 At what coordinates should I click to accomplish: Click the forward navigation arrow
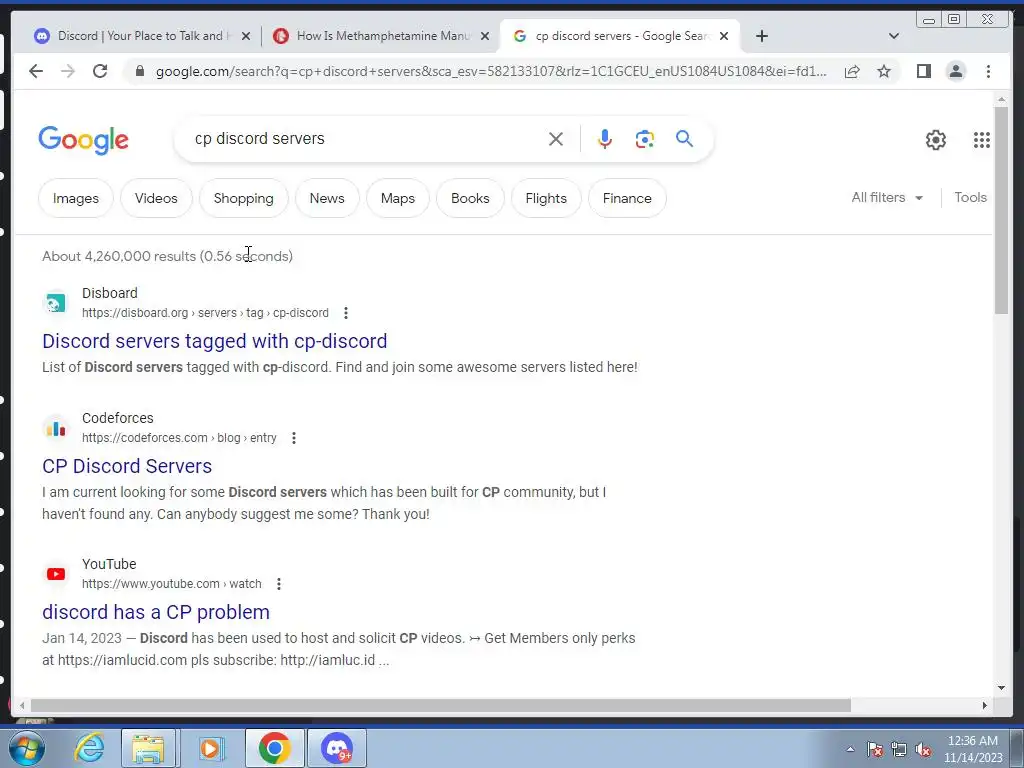68,71
